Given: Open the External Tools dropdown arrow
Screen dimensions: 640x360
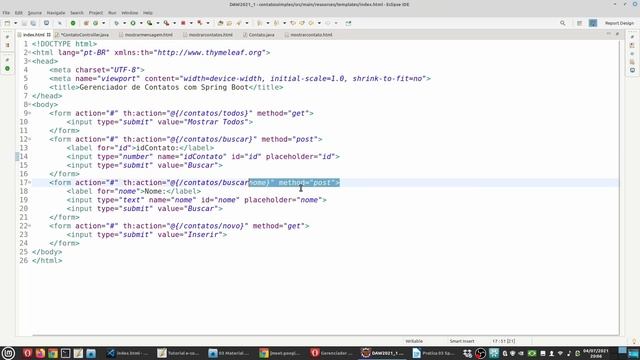Looking at the screenshot, I should pyautogui.click(x=174, y=23).
